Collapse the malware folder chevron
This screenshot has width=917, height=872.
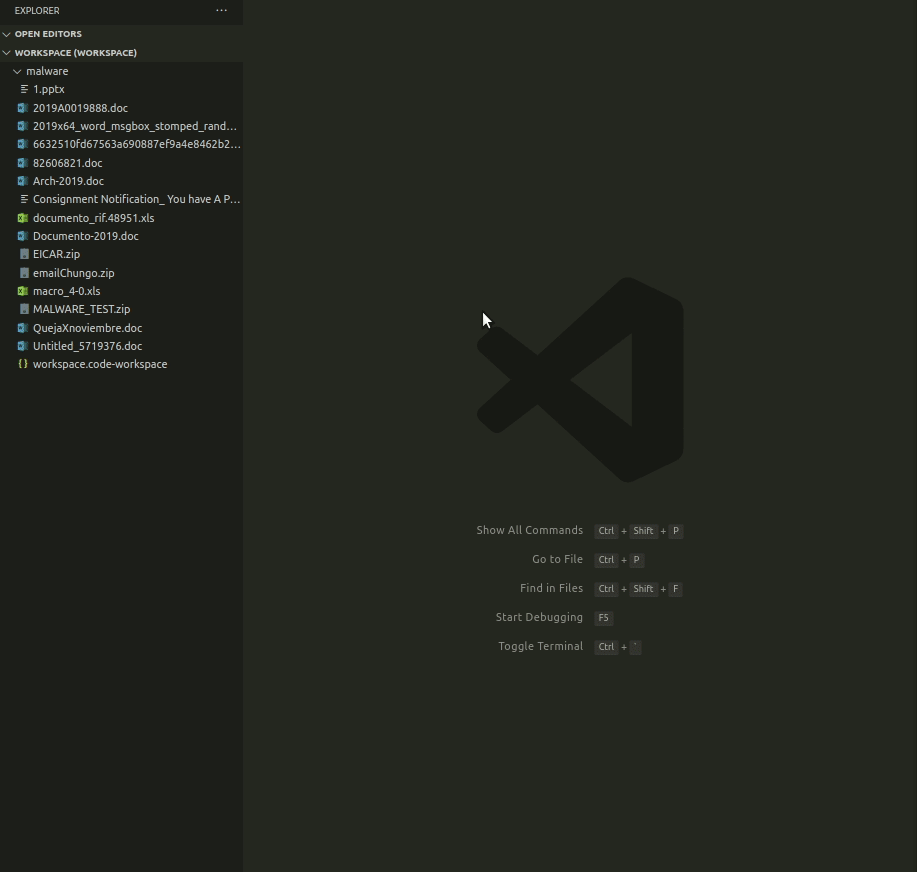[x=18, y=71]
